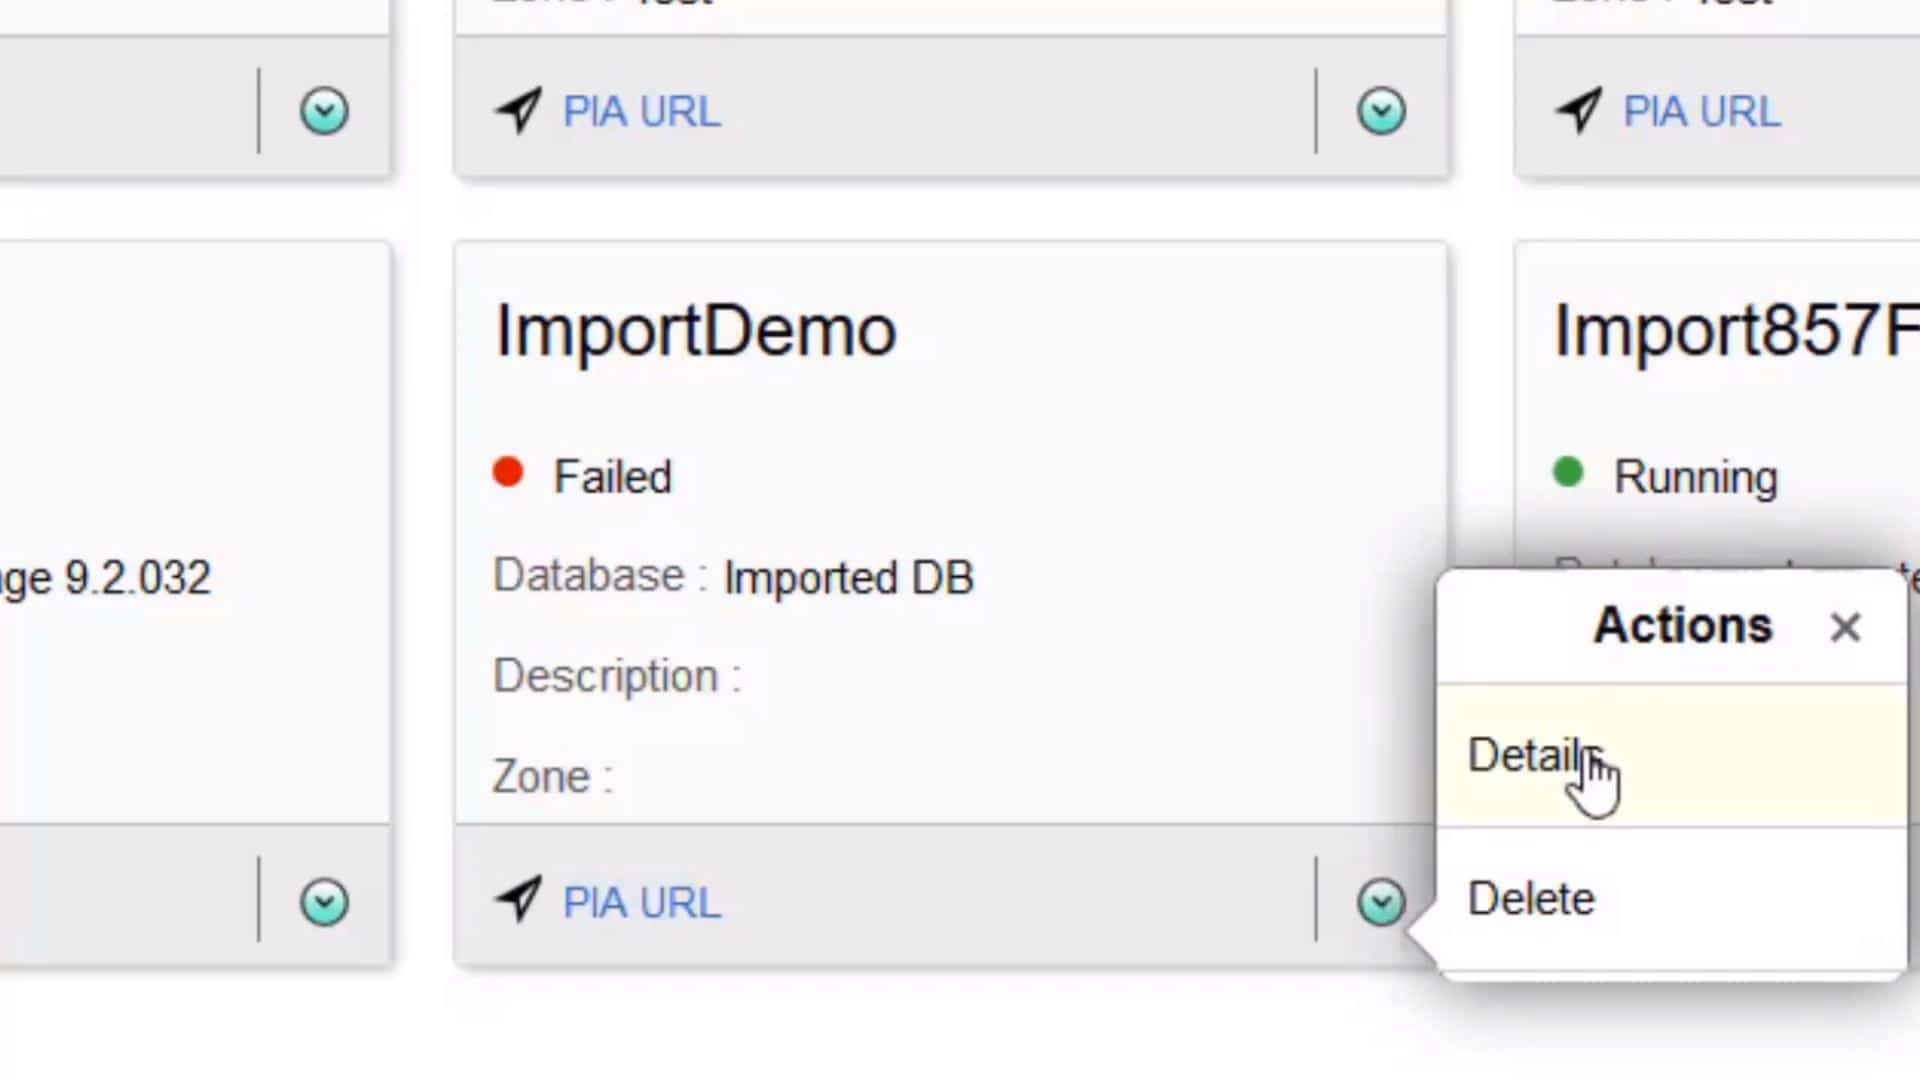The height and width of the screenshot is (1080, 1920).
Task: Open the PIA URL link on top middle card
Action: tap(641, 111)
